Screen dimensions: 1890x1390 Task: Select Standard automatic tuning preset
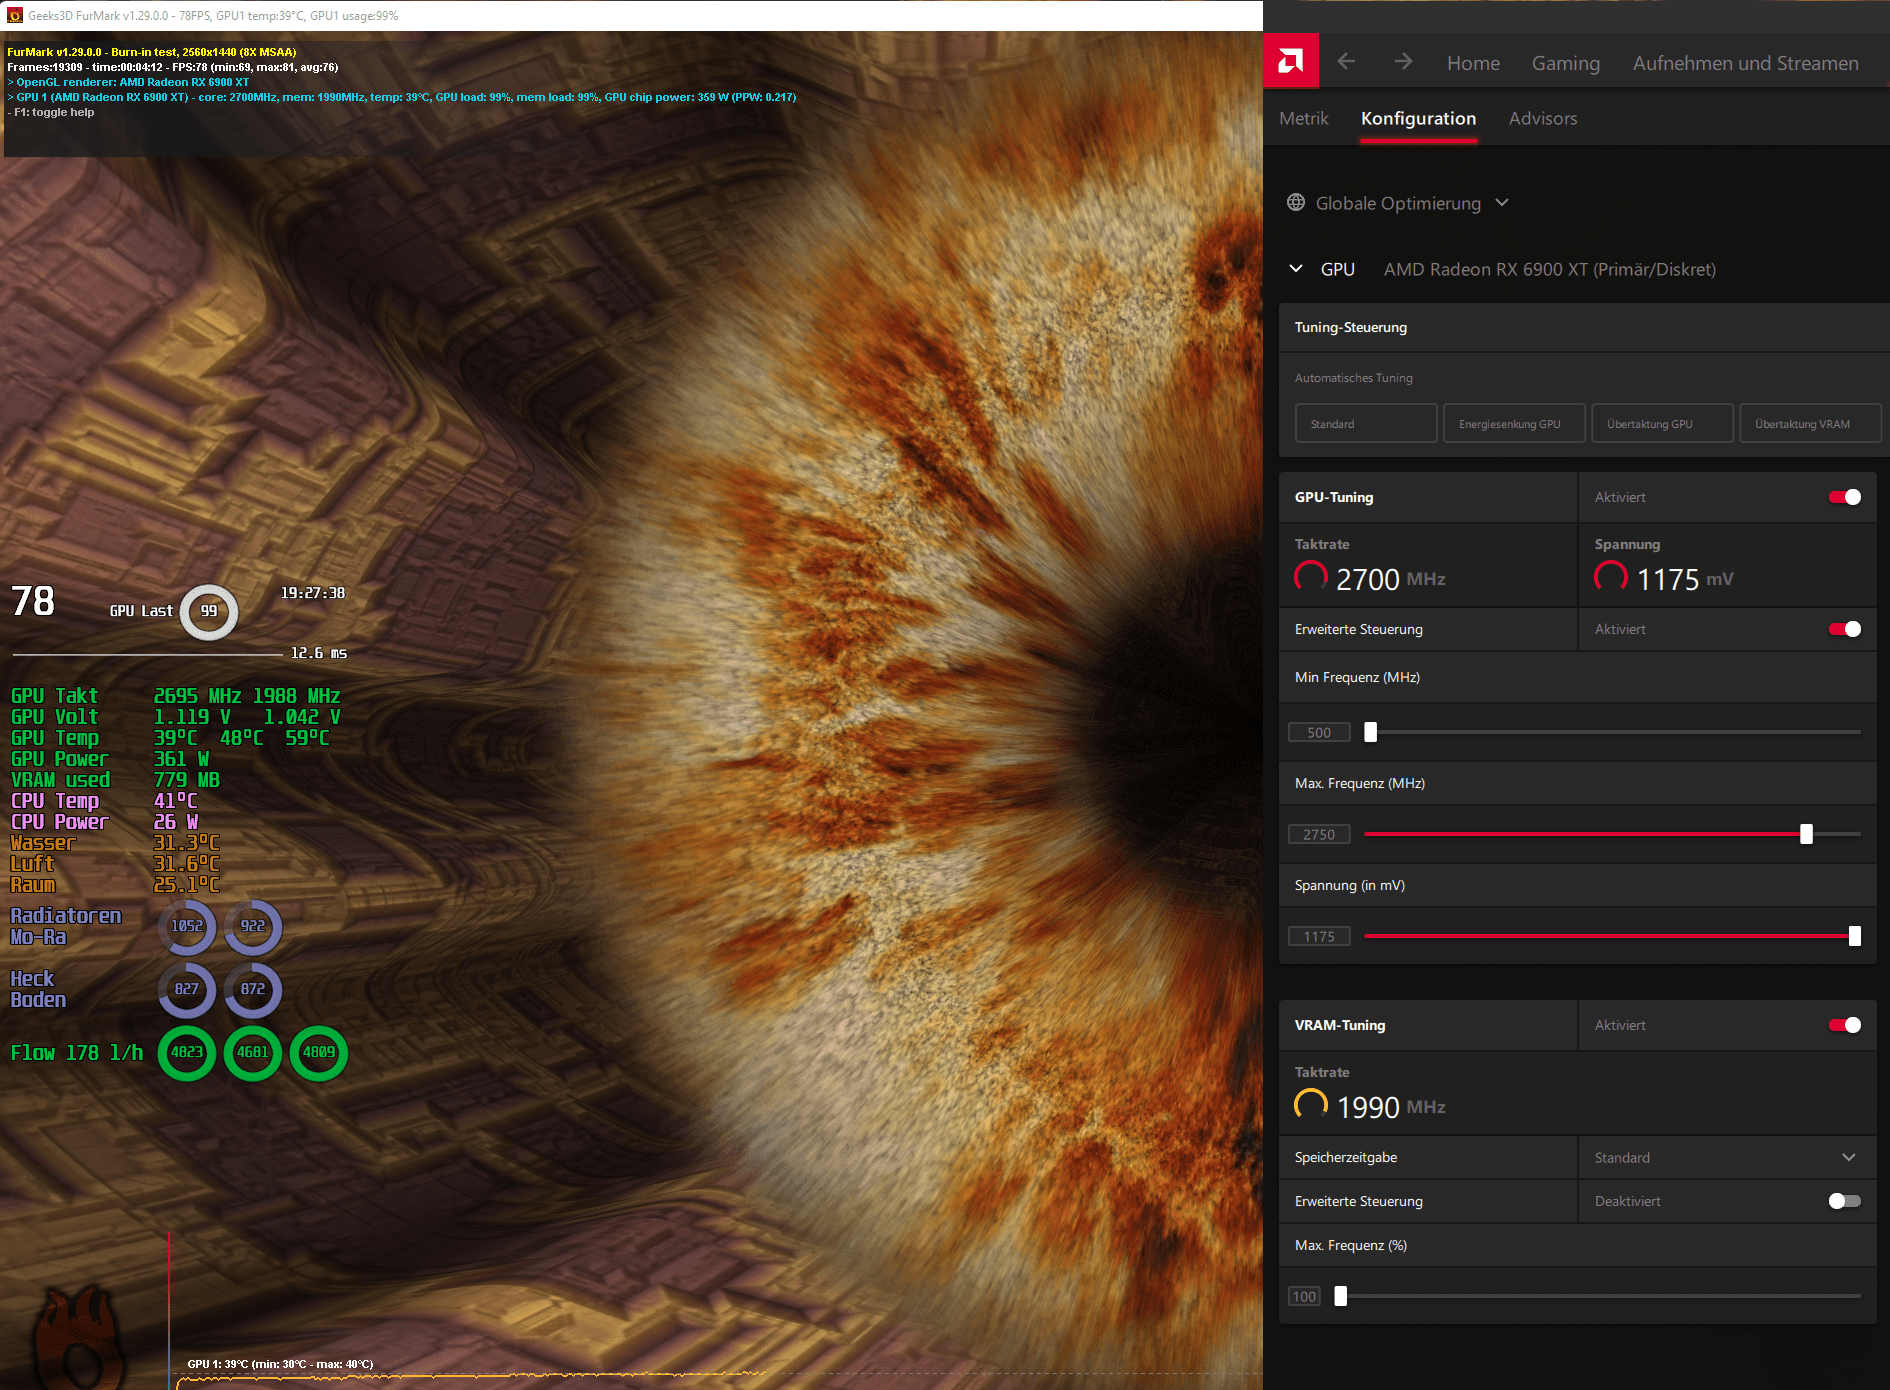[x=1366, y=423]
